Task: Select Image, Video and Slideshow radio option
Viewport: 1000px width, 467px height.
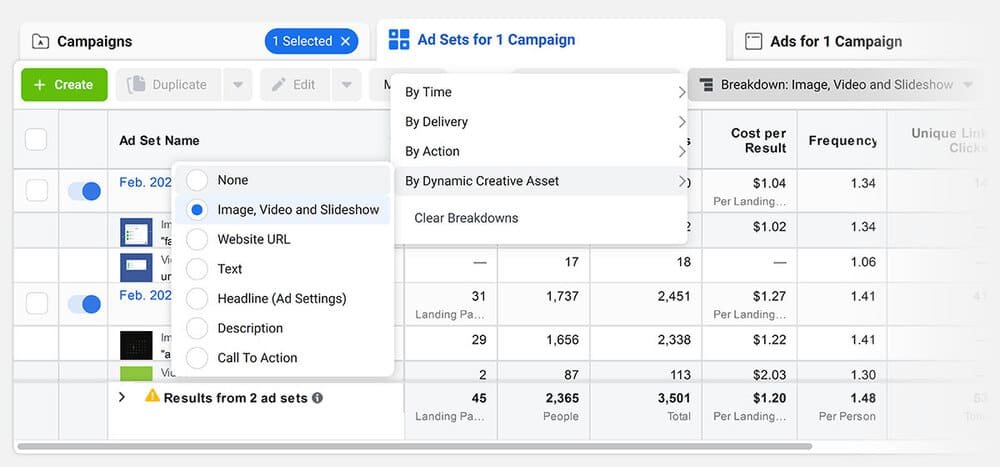Action: tap(197, 210)
